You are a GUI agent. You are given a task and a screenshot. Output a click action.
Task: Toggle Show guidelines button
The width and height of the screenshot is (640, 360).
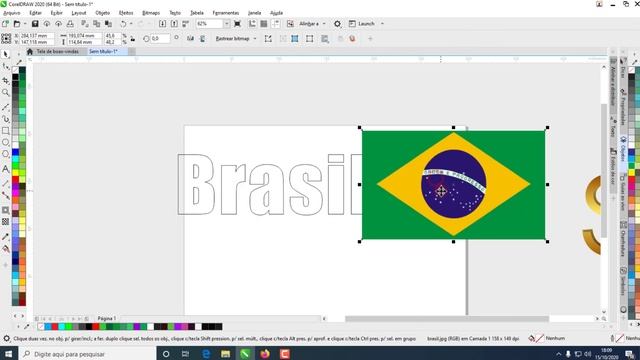(276, 24)
